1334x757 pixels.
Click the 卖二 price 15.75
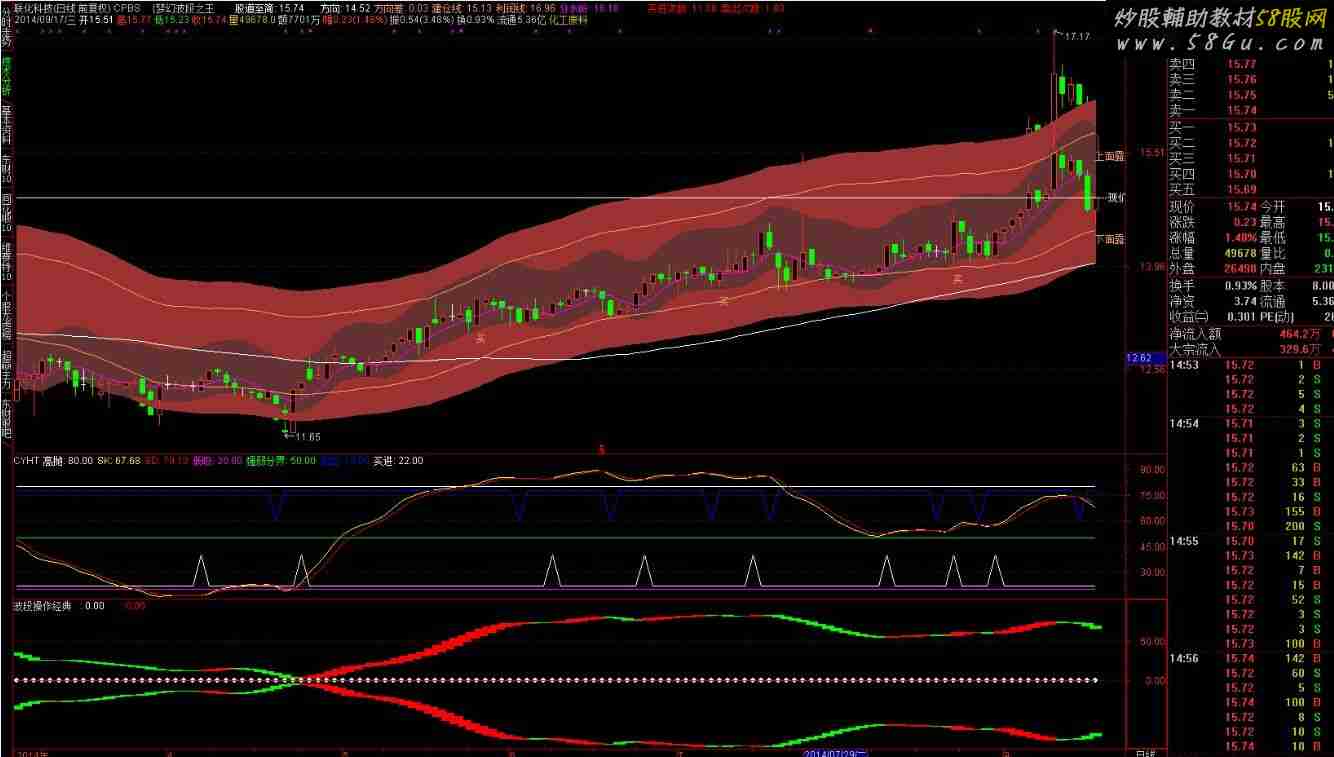pyautogui.click(x=1241, y=95)
